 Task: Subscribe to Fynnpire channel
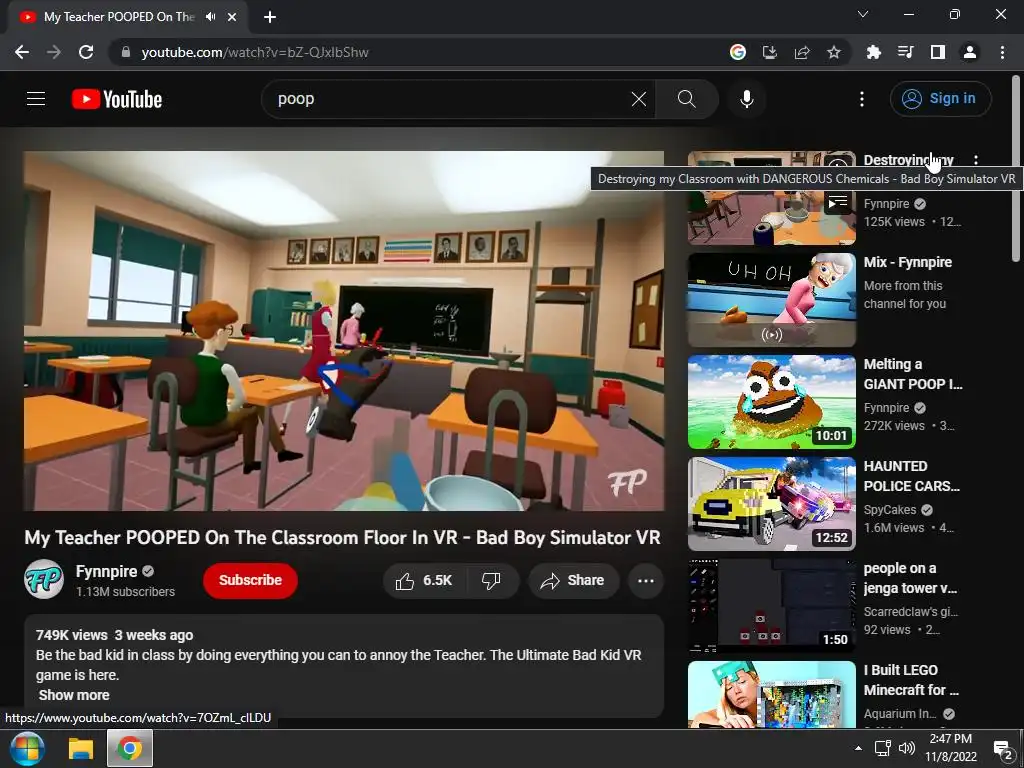(250, 581)
